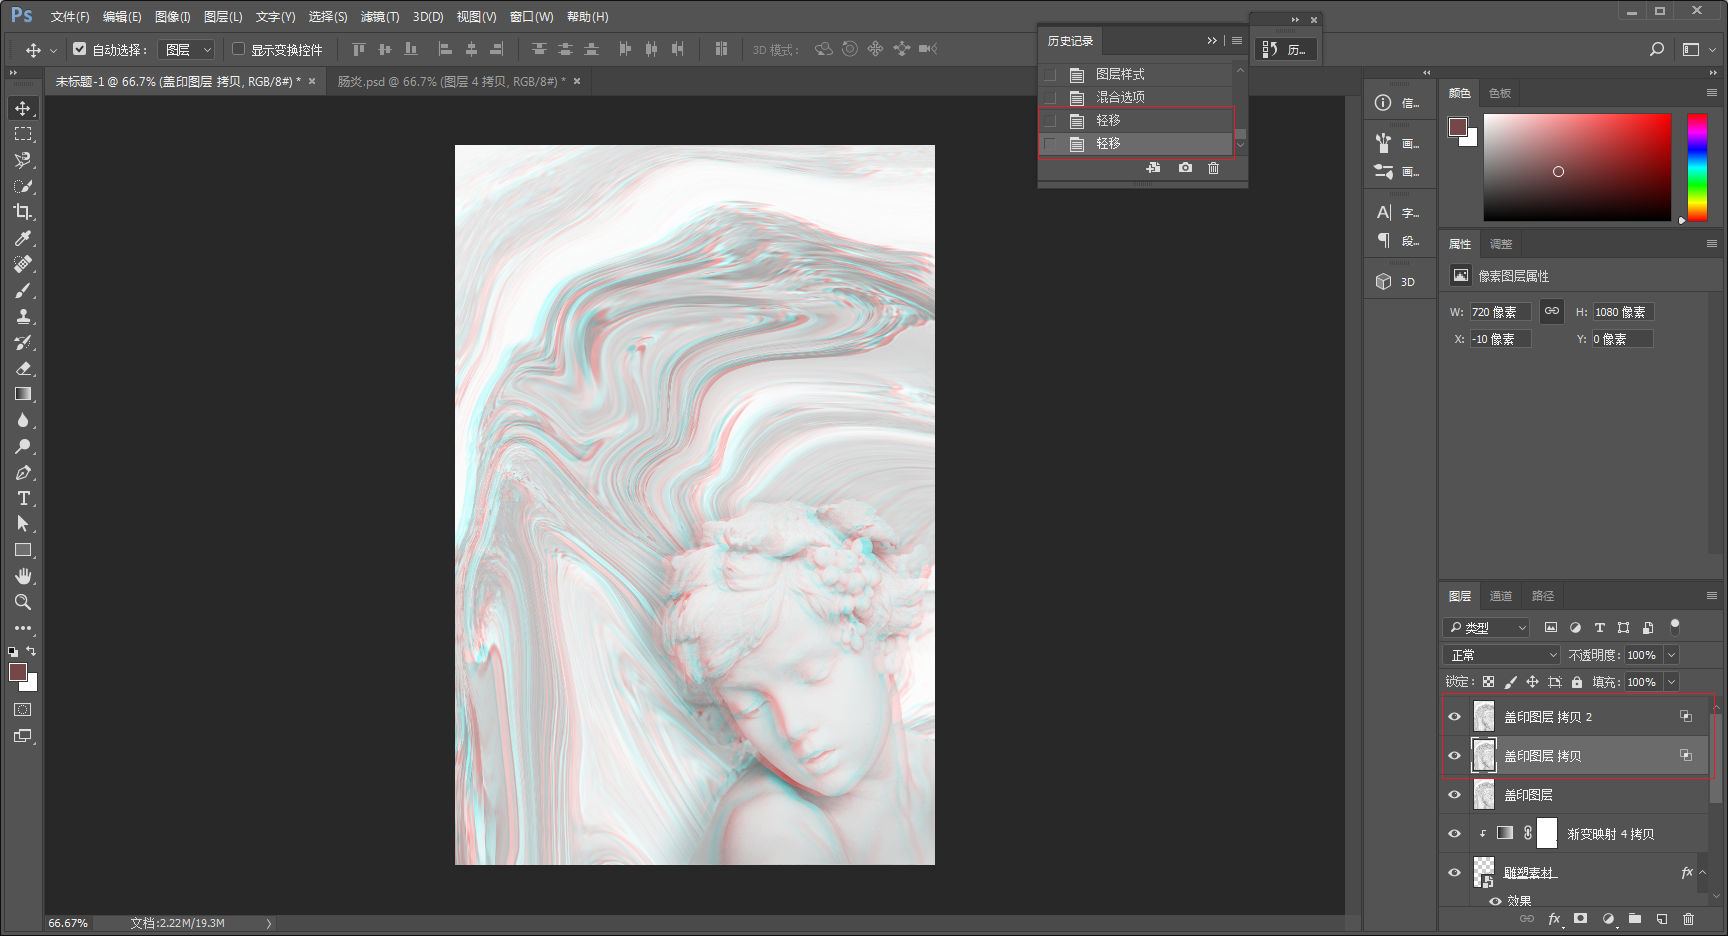Open the 图层 auto-select dropdown

pyautogui.click(x=187, y=49)
